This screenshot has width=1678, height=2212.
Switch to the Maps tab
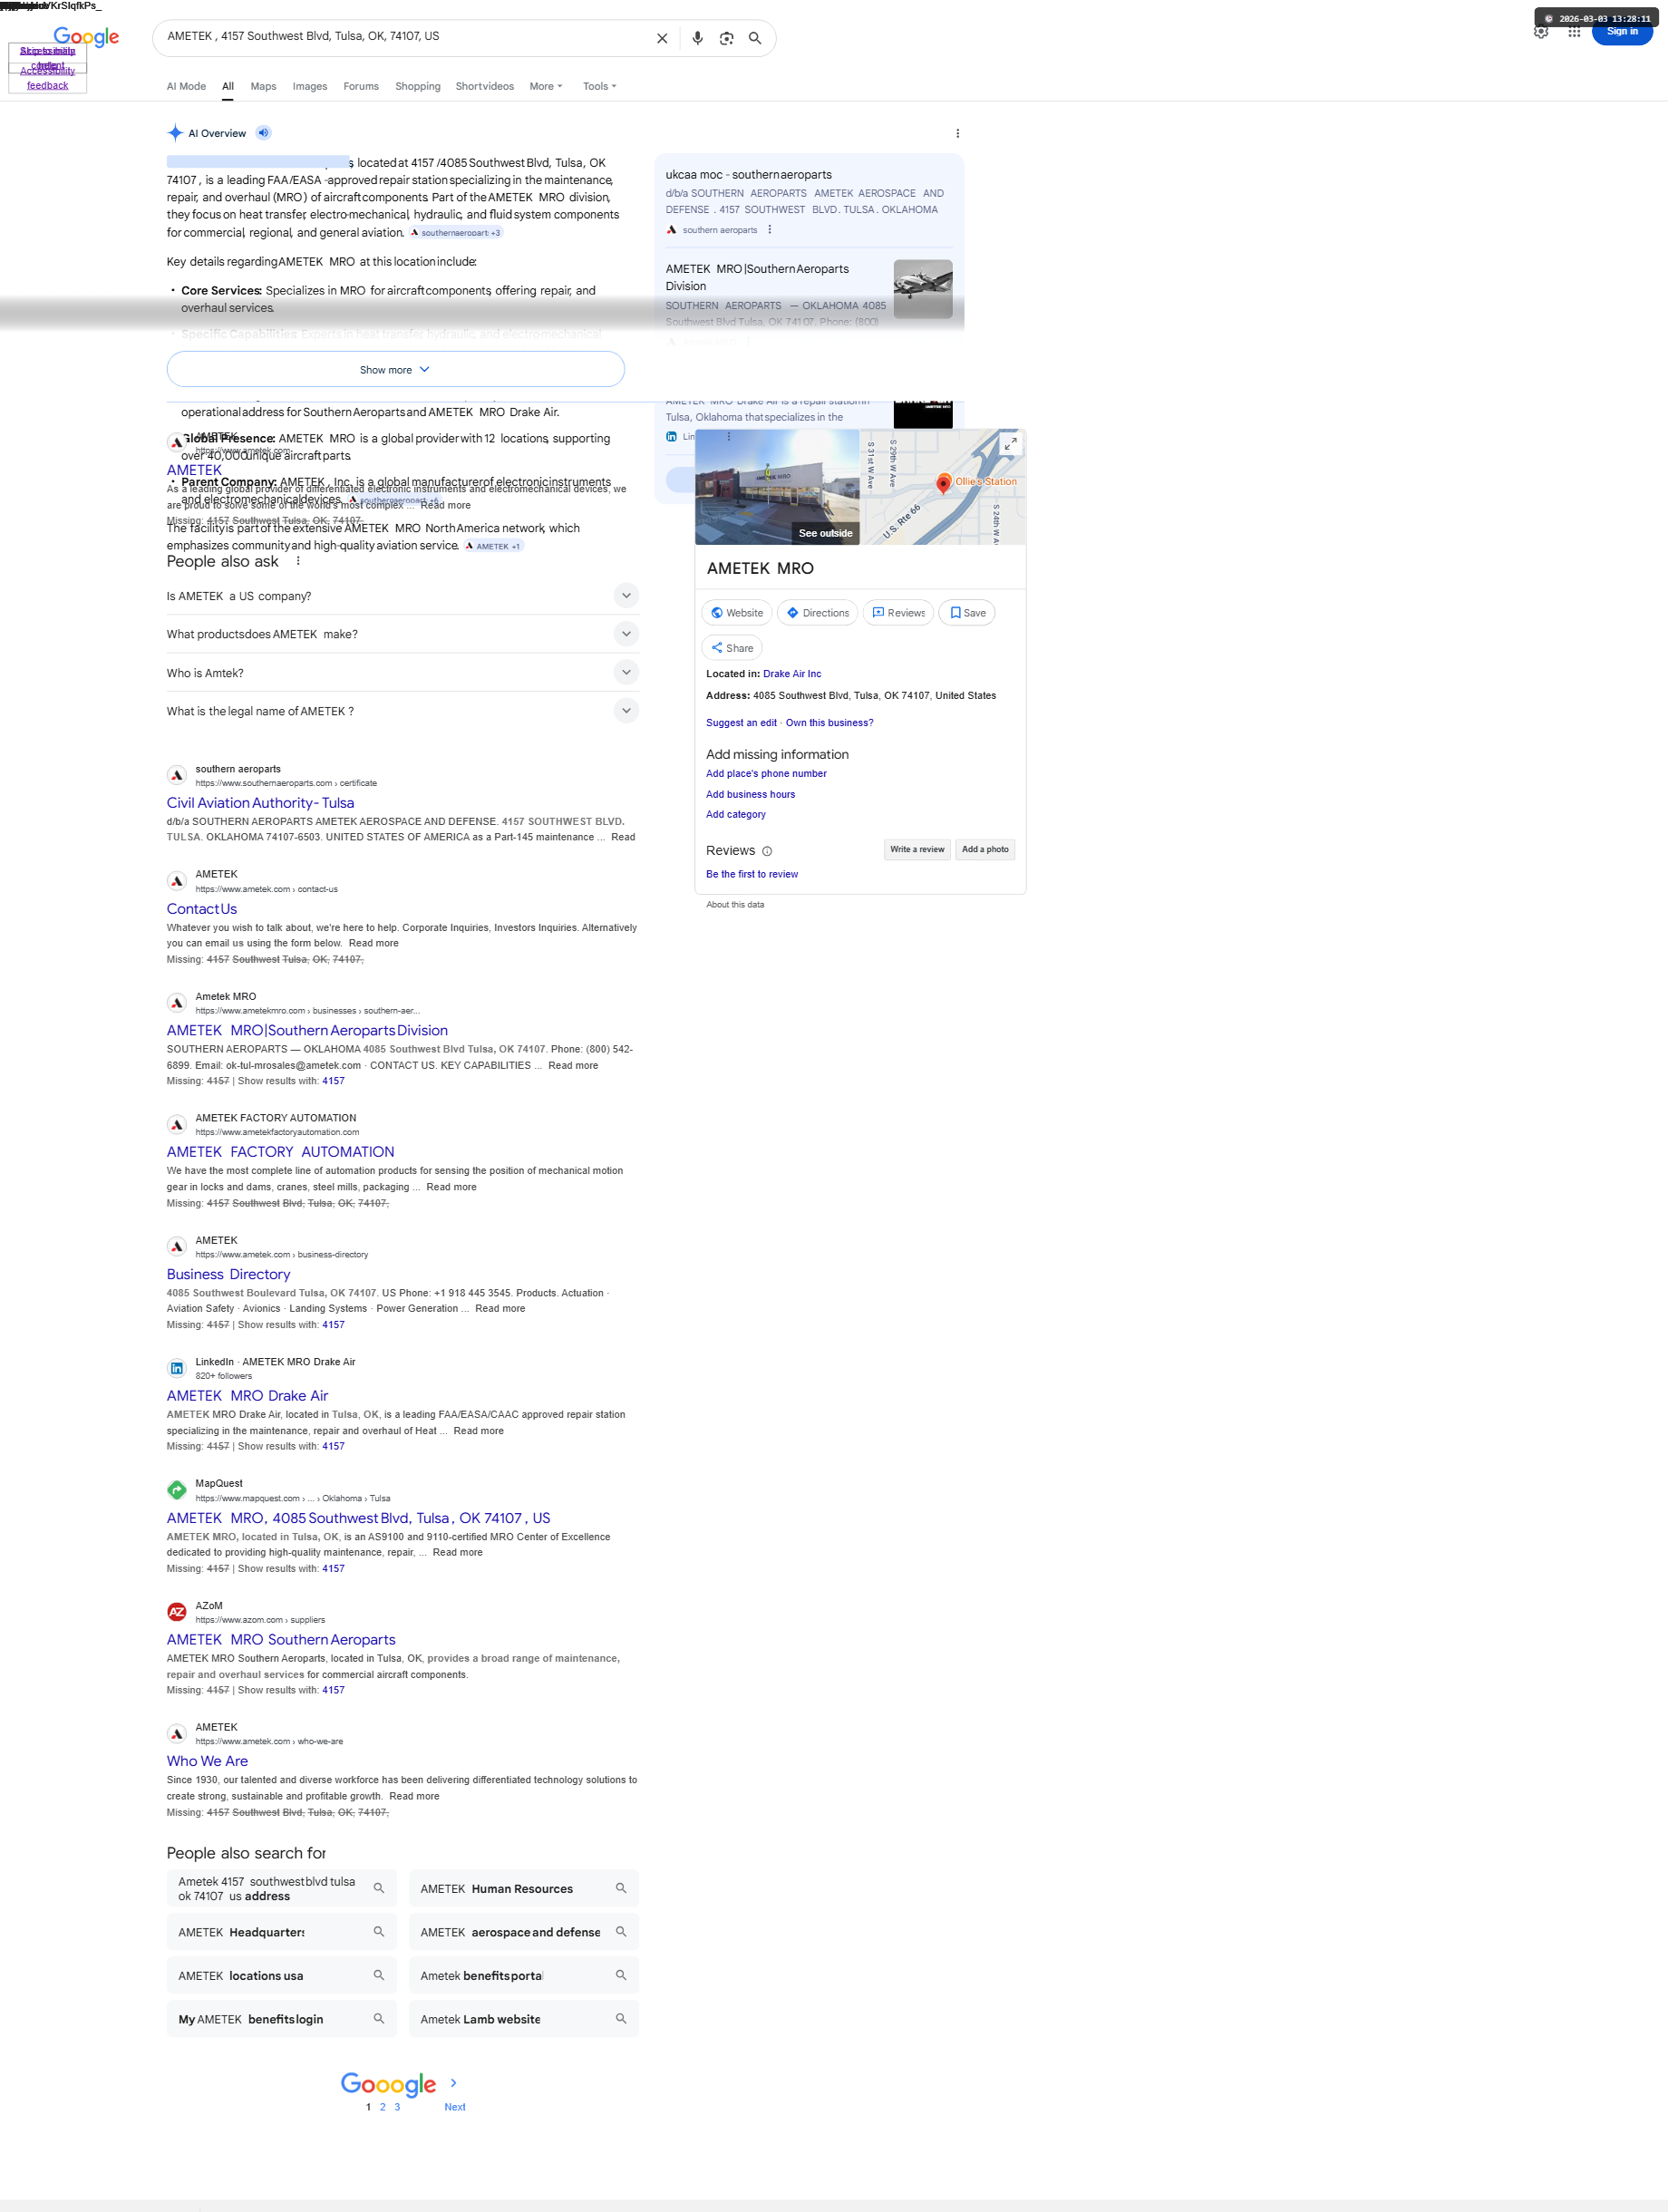264,86
